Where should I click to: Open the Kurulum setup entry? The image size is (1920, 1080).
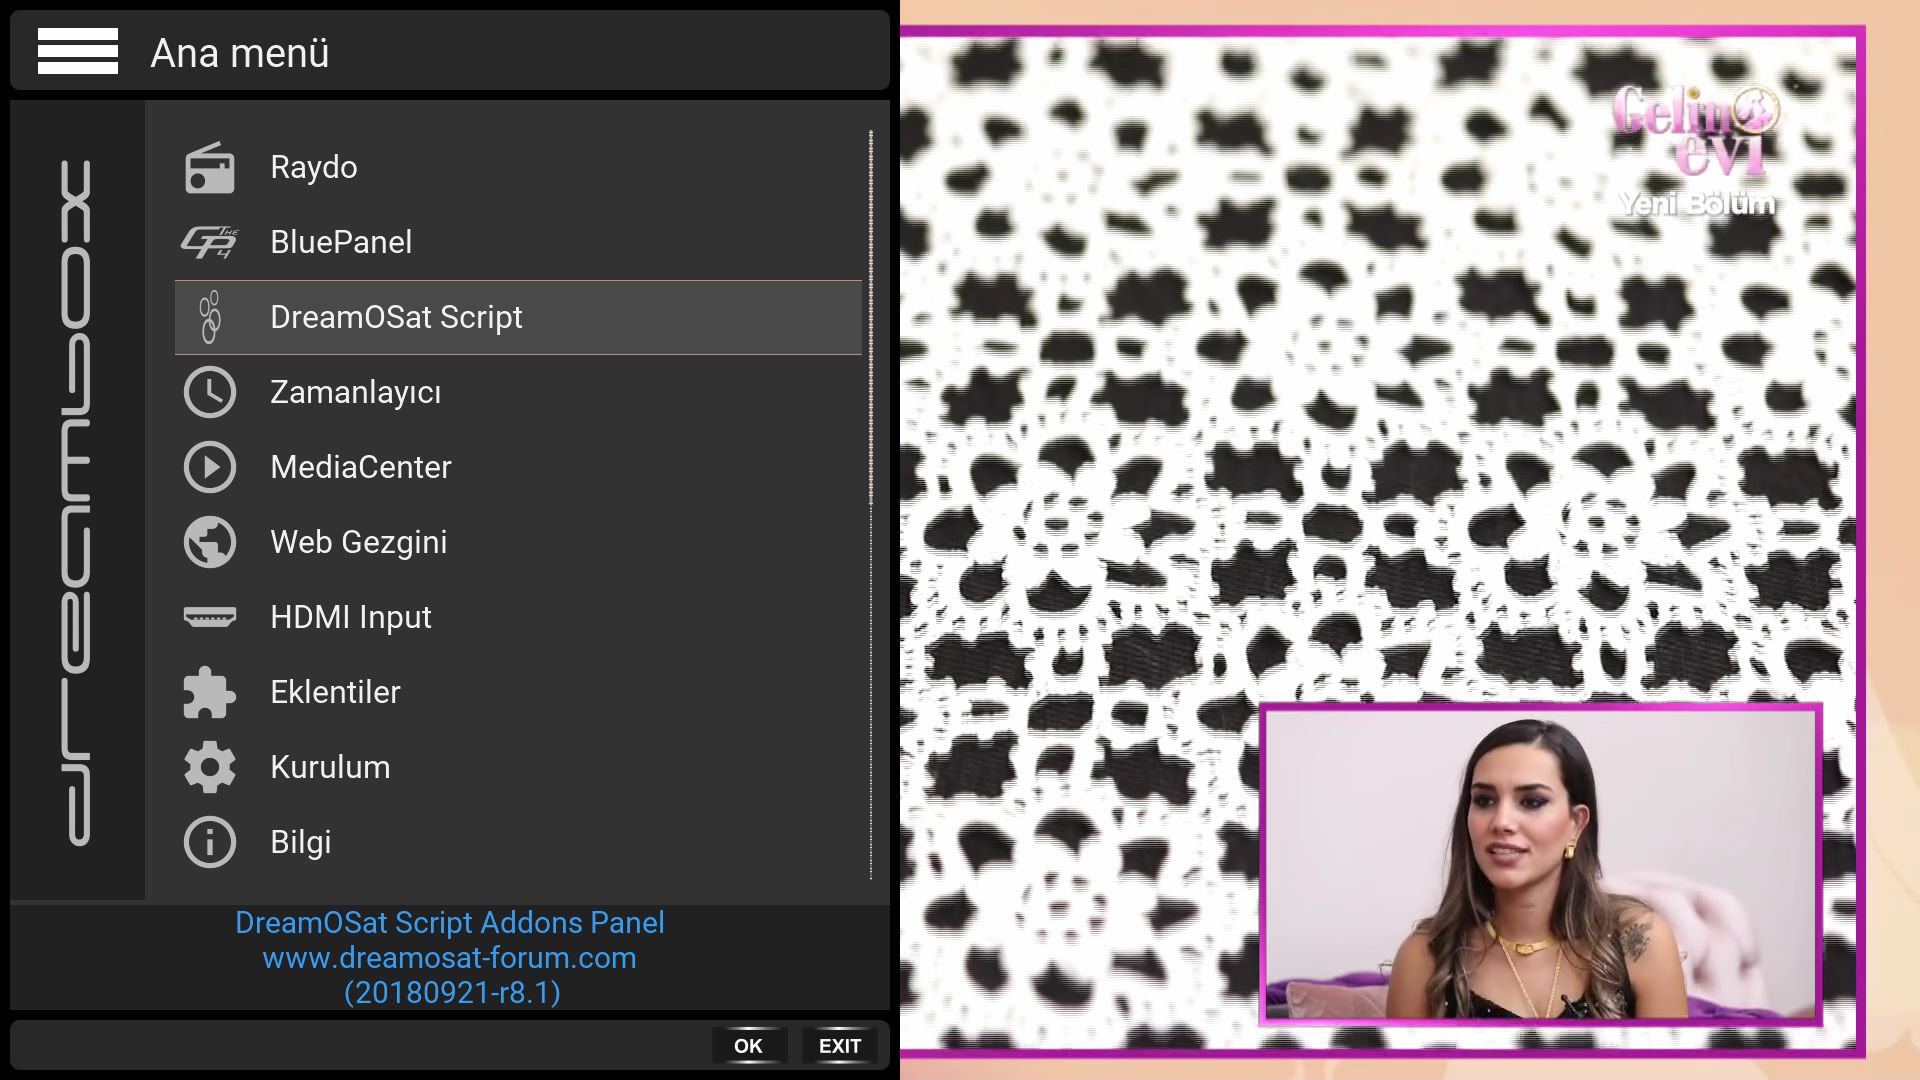[x=518, y=767]
